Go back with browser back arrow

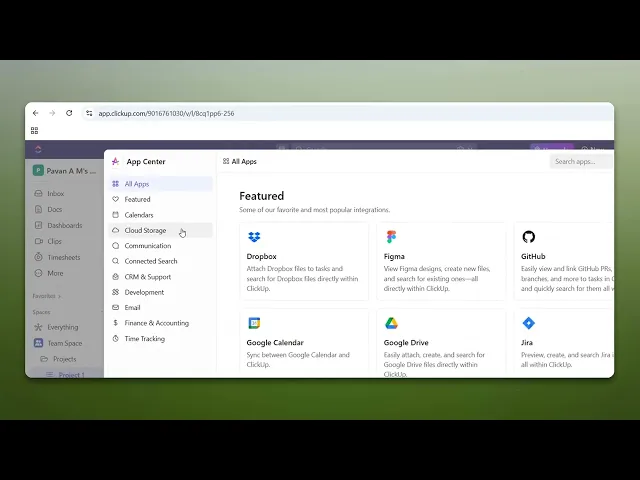[x=36, y=113]
